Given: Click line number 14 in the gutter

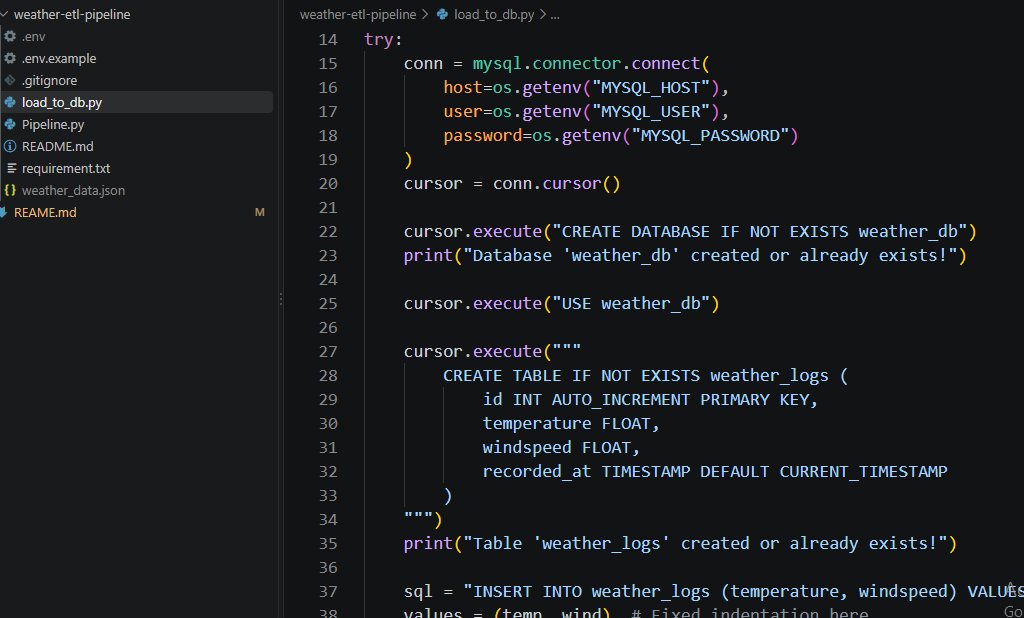Looking at the screenshot, I should tap(328, 40).
